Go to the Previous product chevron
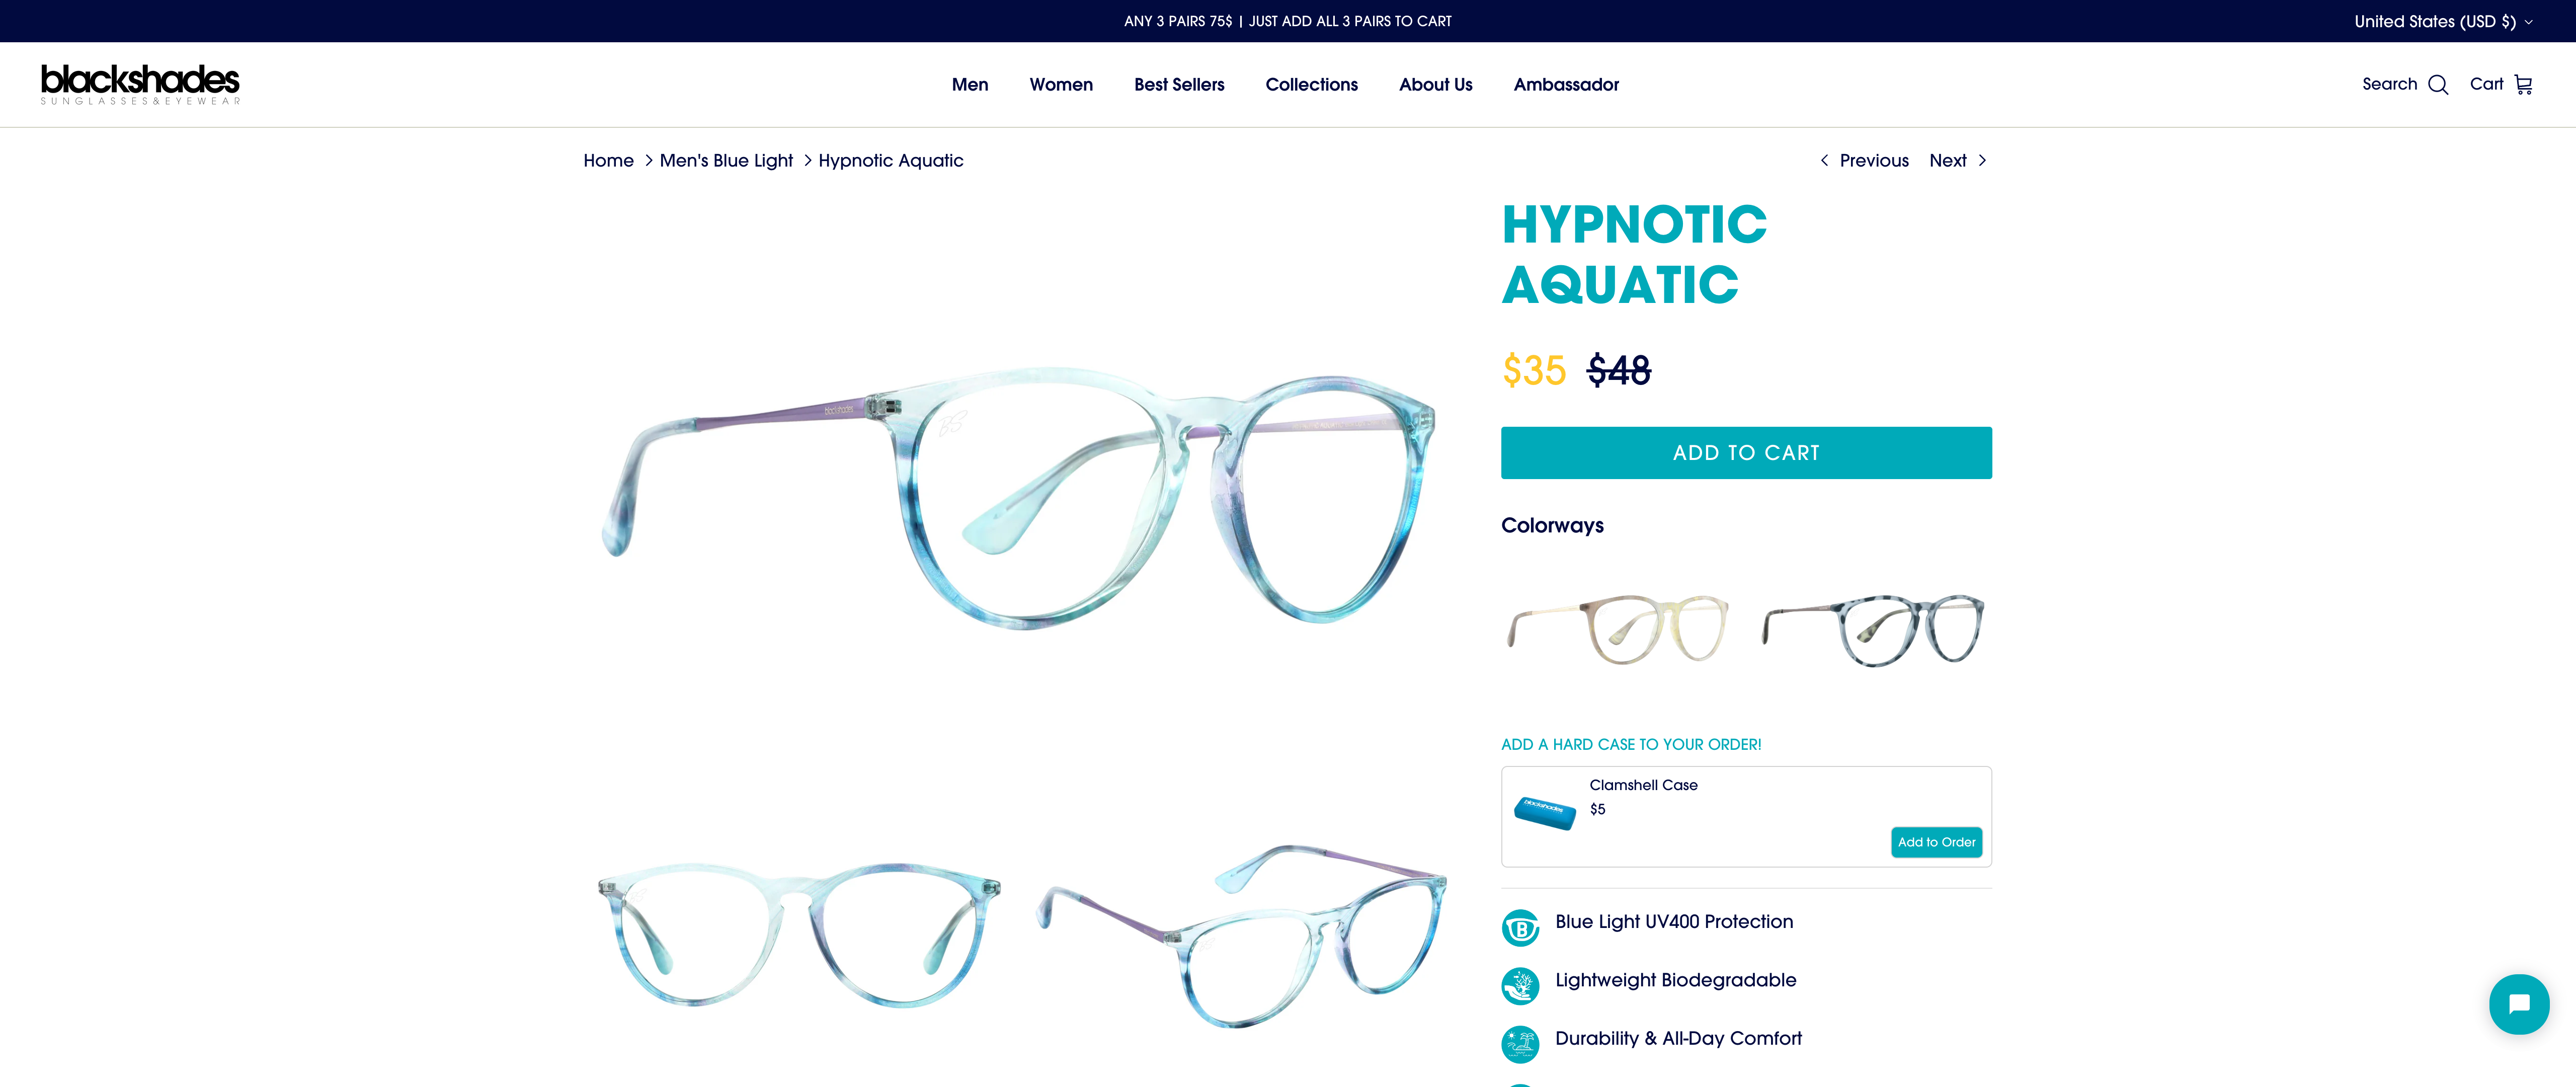Image resolution: width=2576 pixels, height=1087 pixels. (1824, 160)
